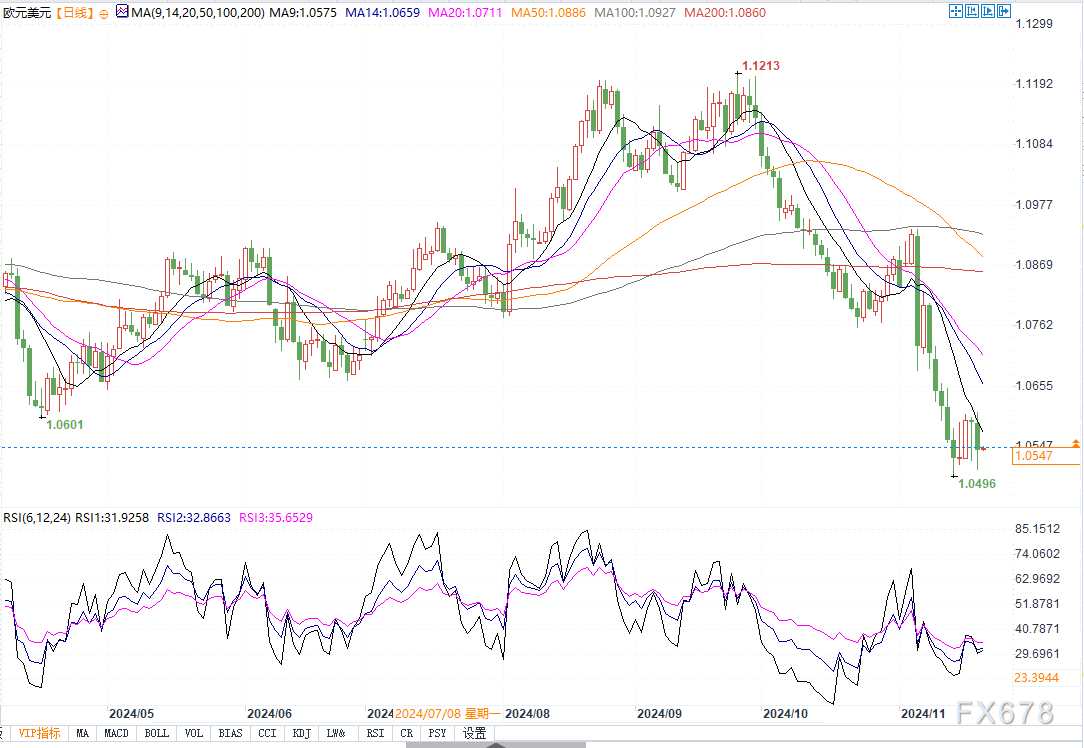Click the 1.1213 high price marker

coord(761,66)
